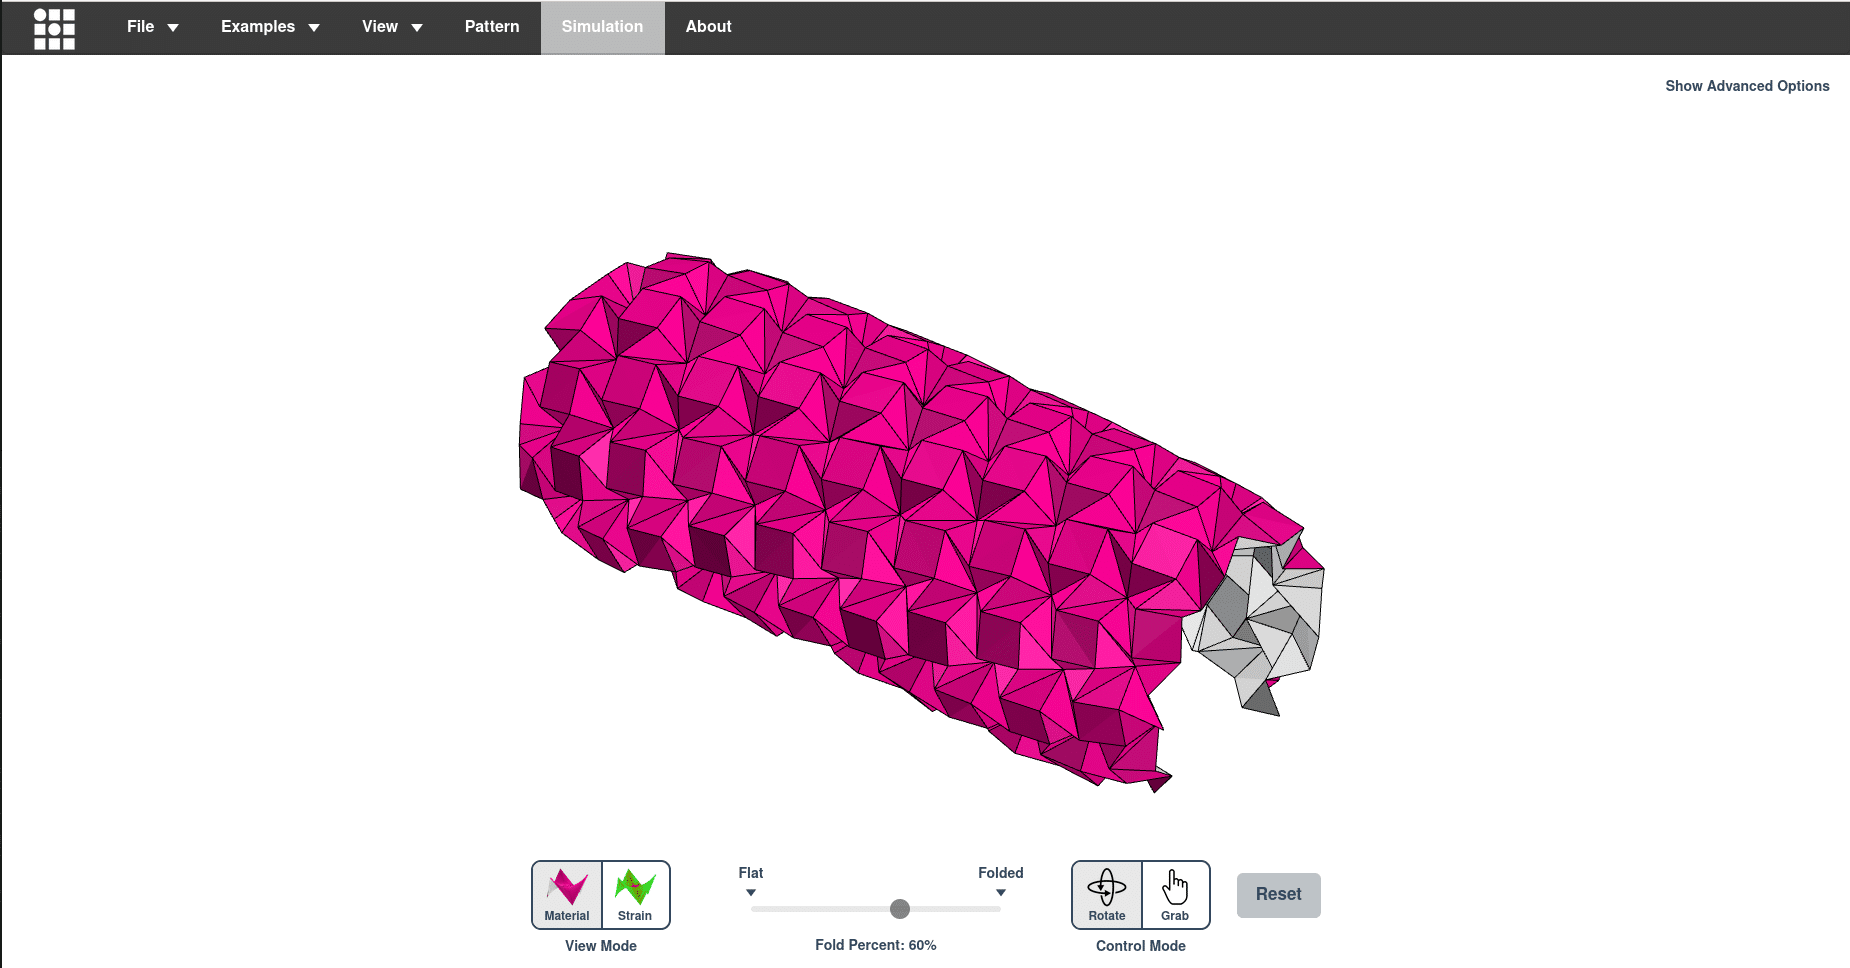Click the Fold Percent 60% label

pyautogui.click(x=875, y=945)
